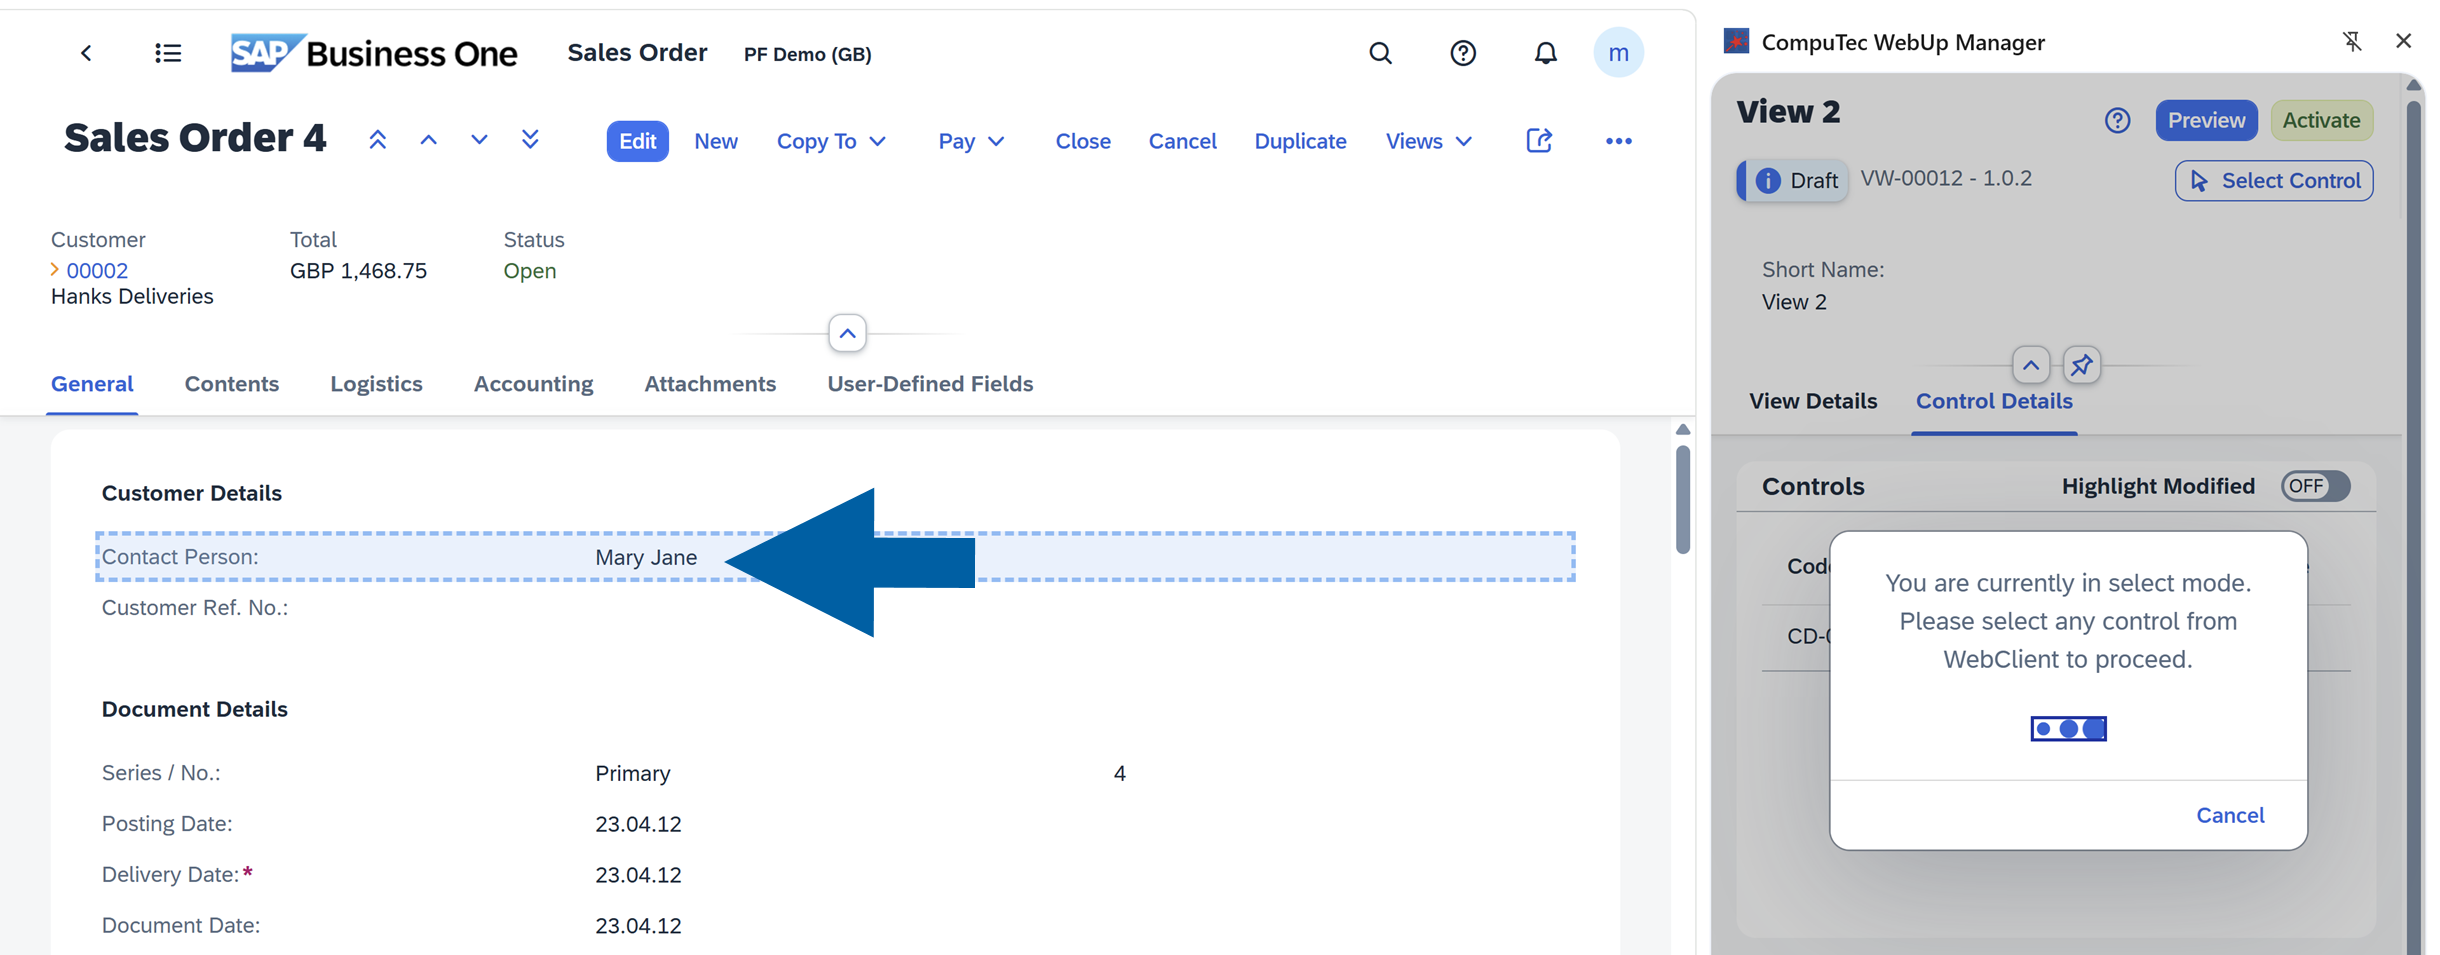Switch to the Accounting tab
This screenshot has height=955, width=2440.
point(533,383)
